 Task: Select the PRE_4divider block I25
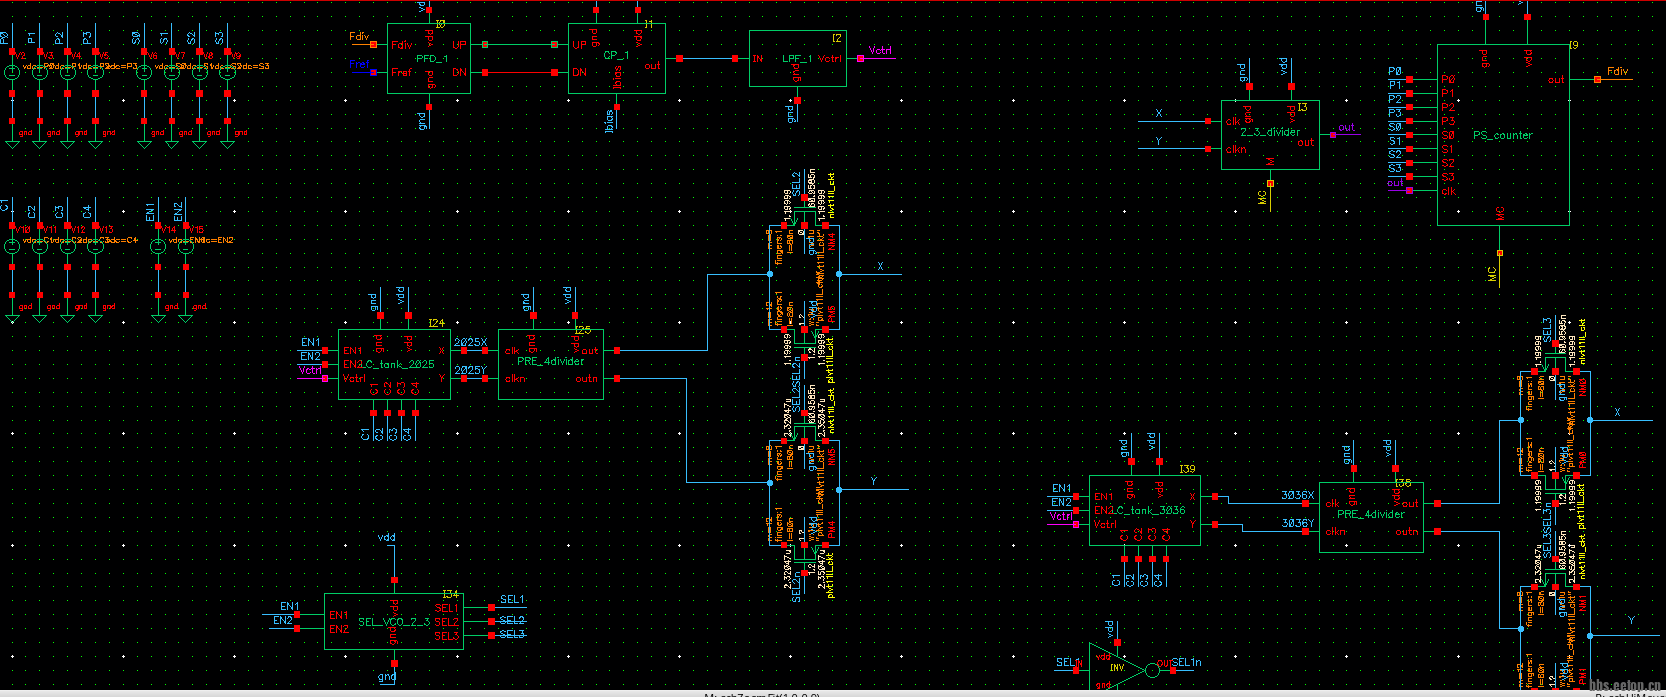[551, 365]
